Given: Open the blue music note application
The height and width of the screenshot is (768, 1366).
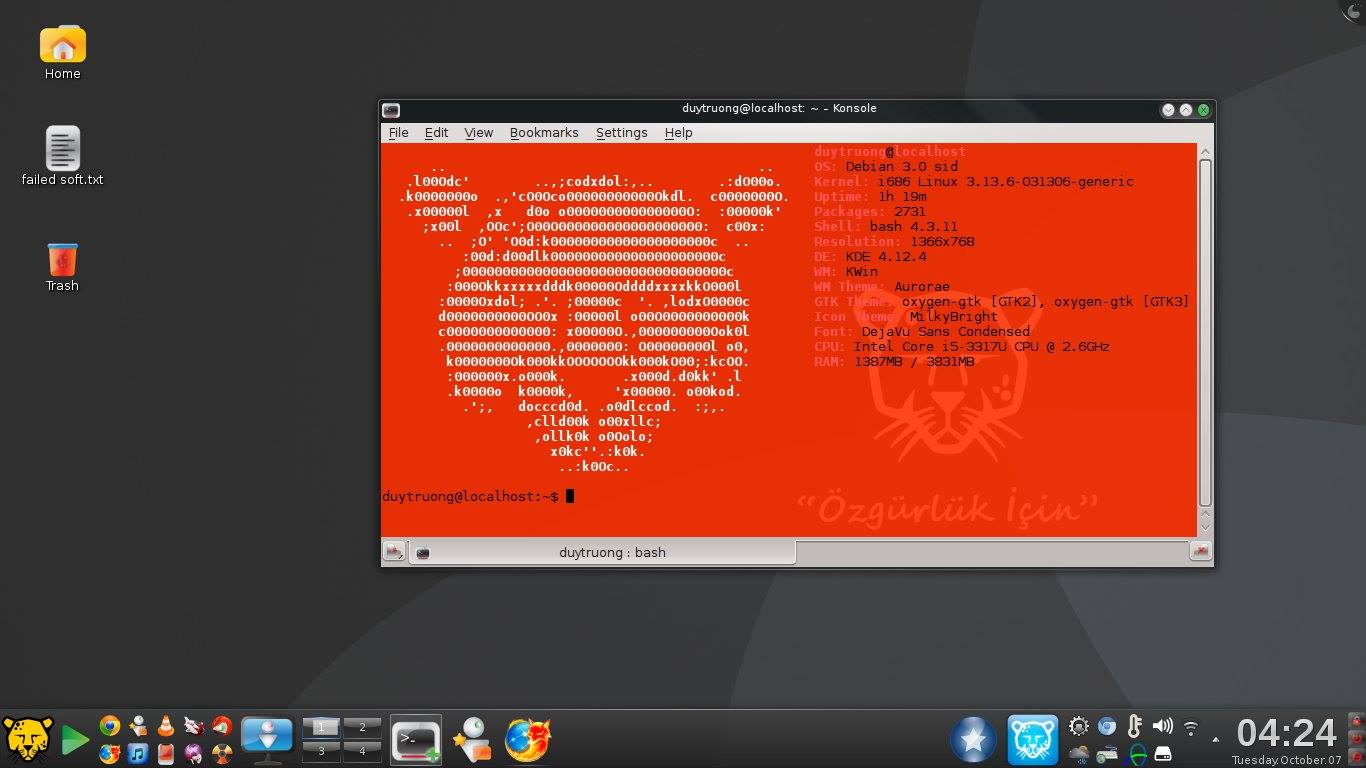Looking at the screenshot, I should tap(138, 752).
